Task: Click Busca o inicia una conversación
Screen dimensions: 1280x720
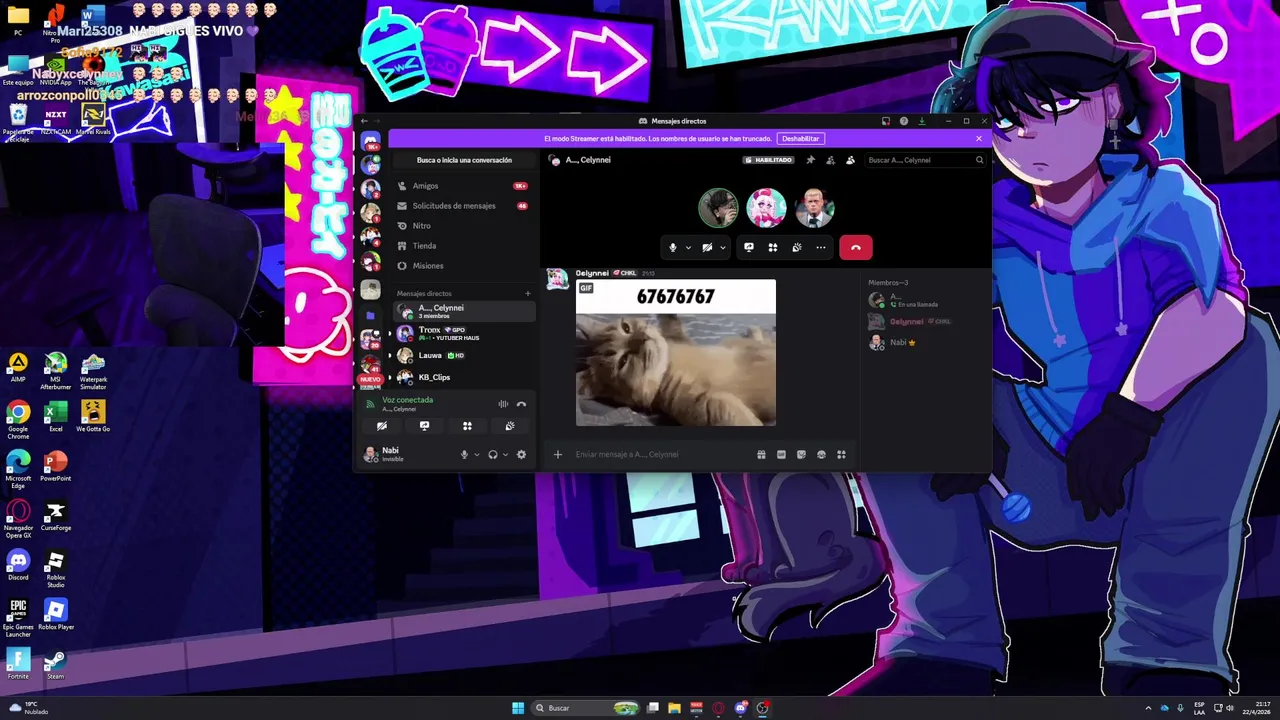Action: click(x=464, y=160)
